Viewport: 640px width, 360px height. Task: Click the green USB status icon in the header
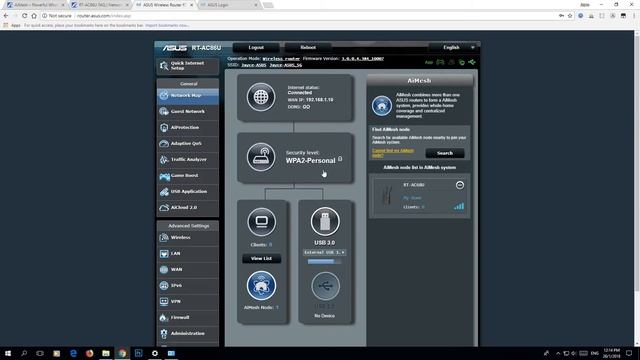point(472,62)
